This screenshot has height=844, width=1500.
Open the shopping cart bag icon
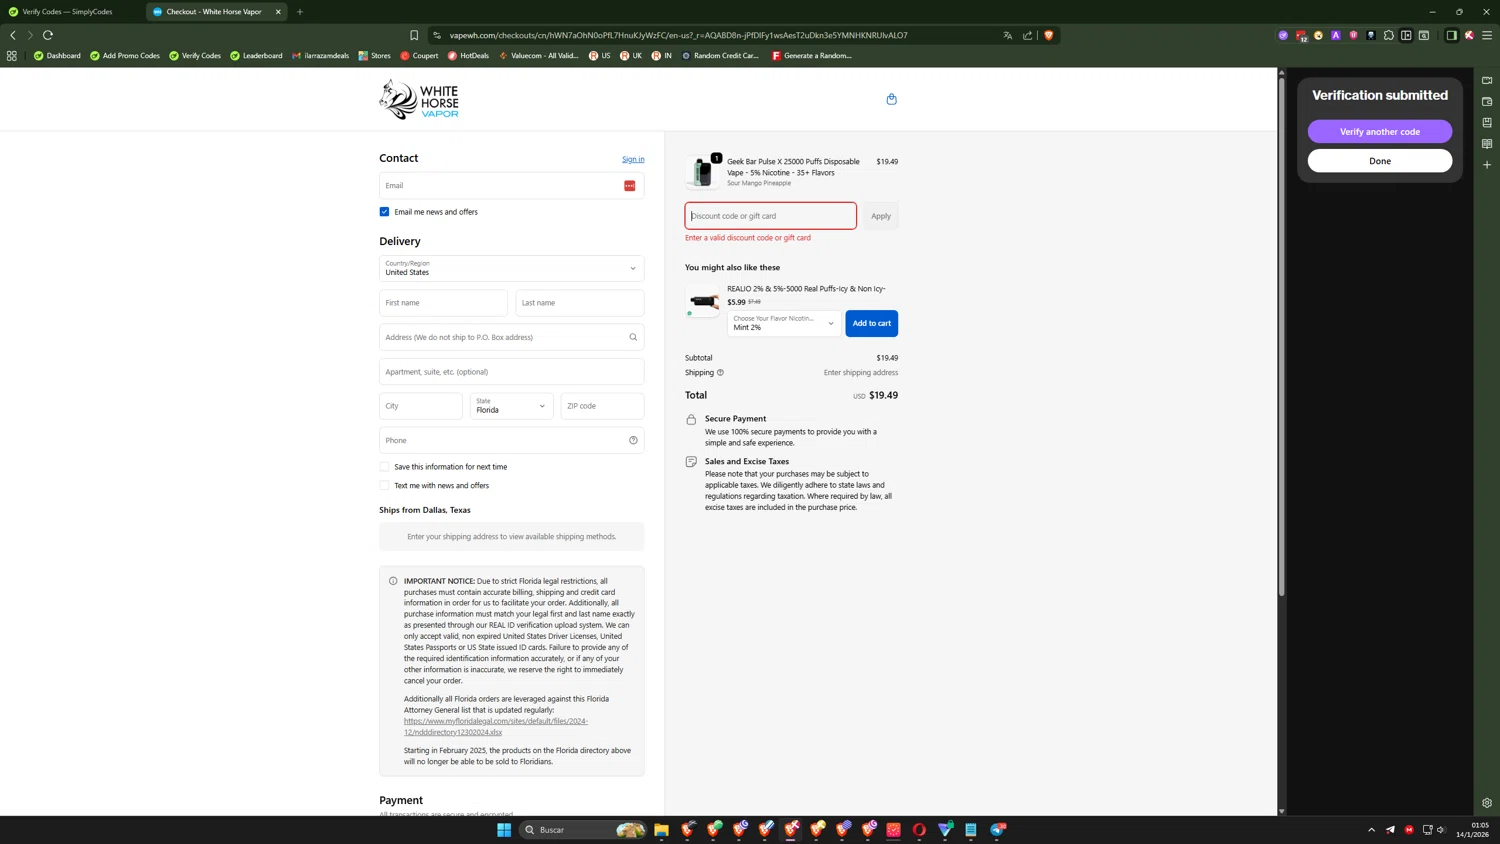[x=891, y=99]
